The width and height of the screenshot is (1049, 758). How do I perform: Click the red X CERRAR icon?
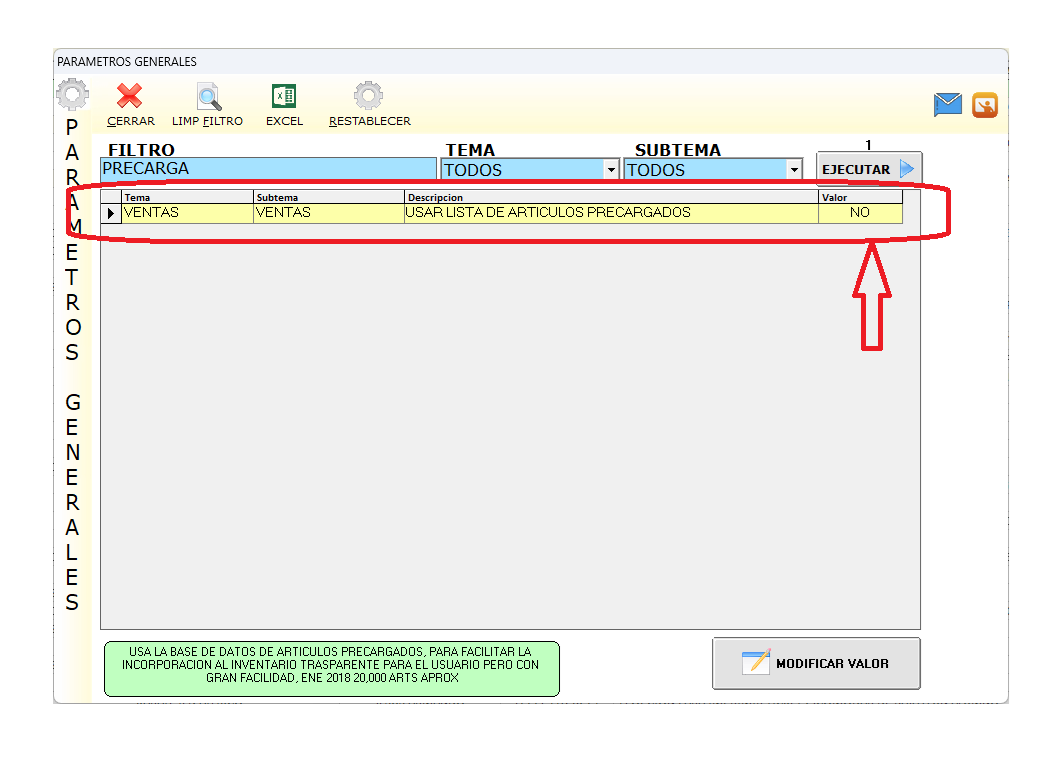pos(130,97)
